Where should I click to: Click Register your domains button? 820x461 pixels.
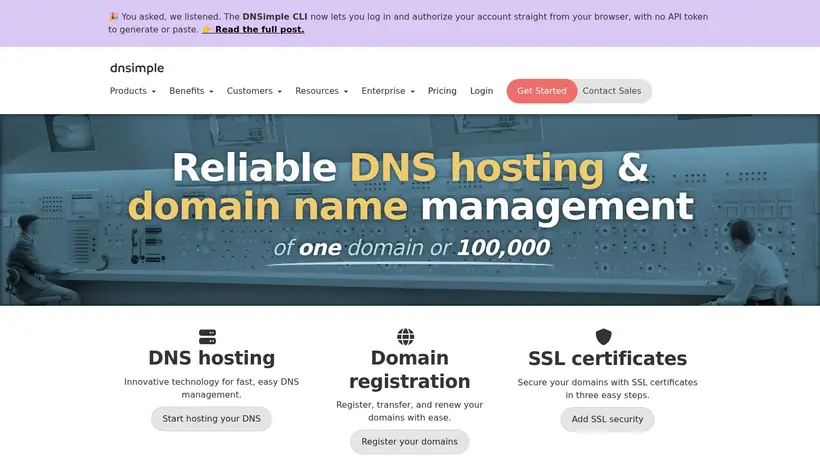[409, 442]
